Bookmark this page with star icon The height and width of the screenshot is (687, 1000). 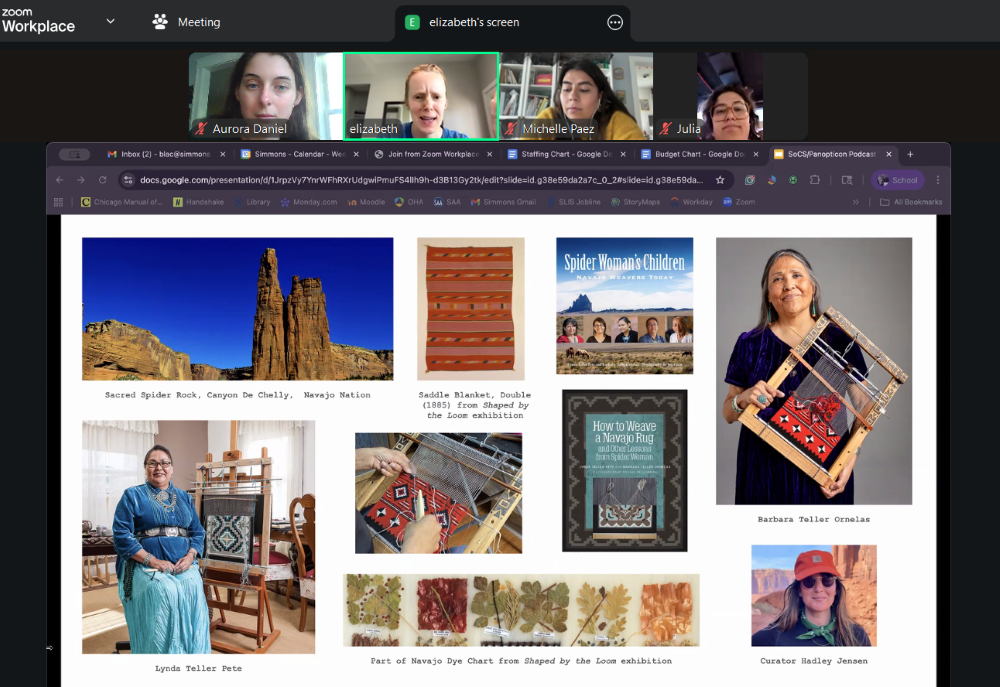coord(720,180)
